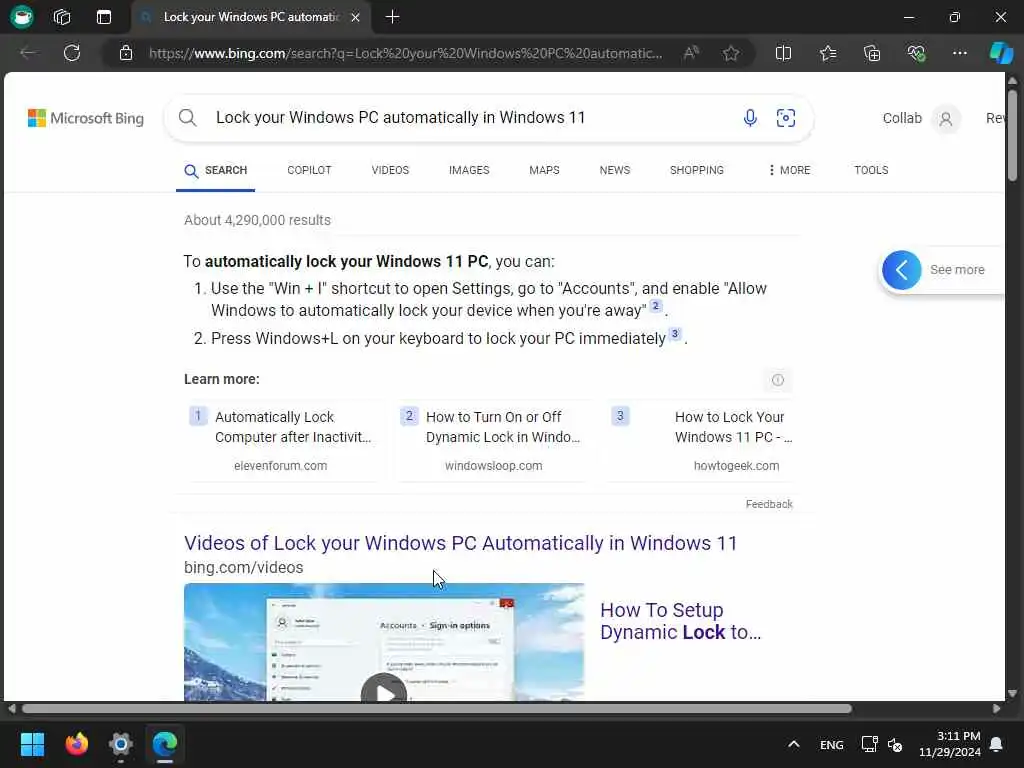Switch to the COPILOT tab
This screenshot has width=1024, height=768.
[x=309, y=170]
